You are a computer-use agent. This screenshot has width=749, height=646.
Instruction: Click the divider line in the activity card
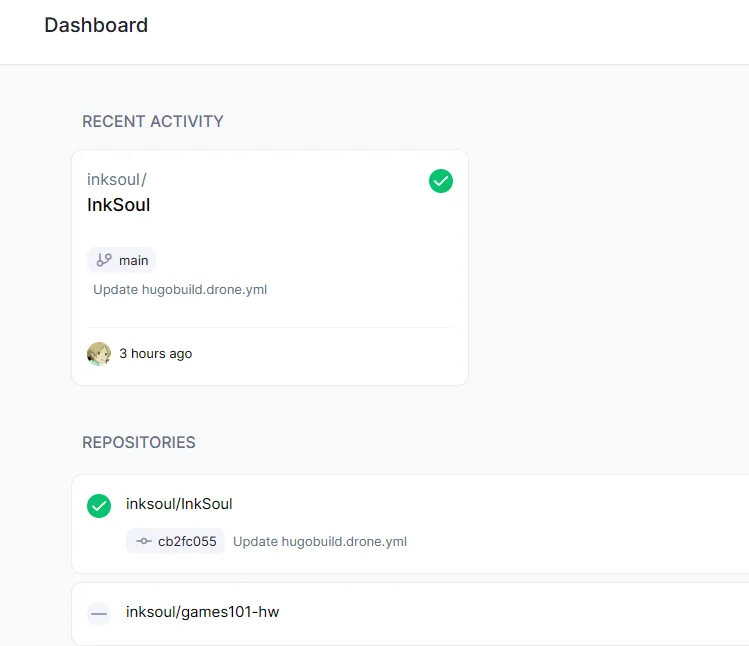270,327
